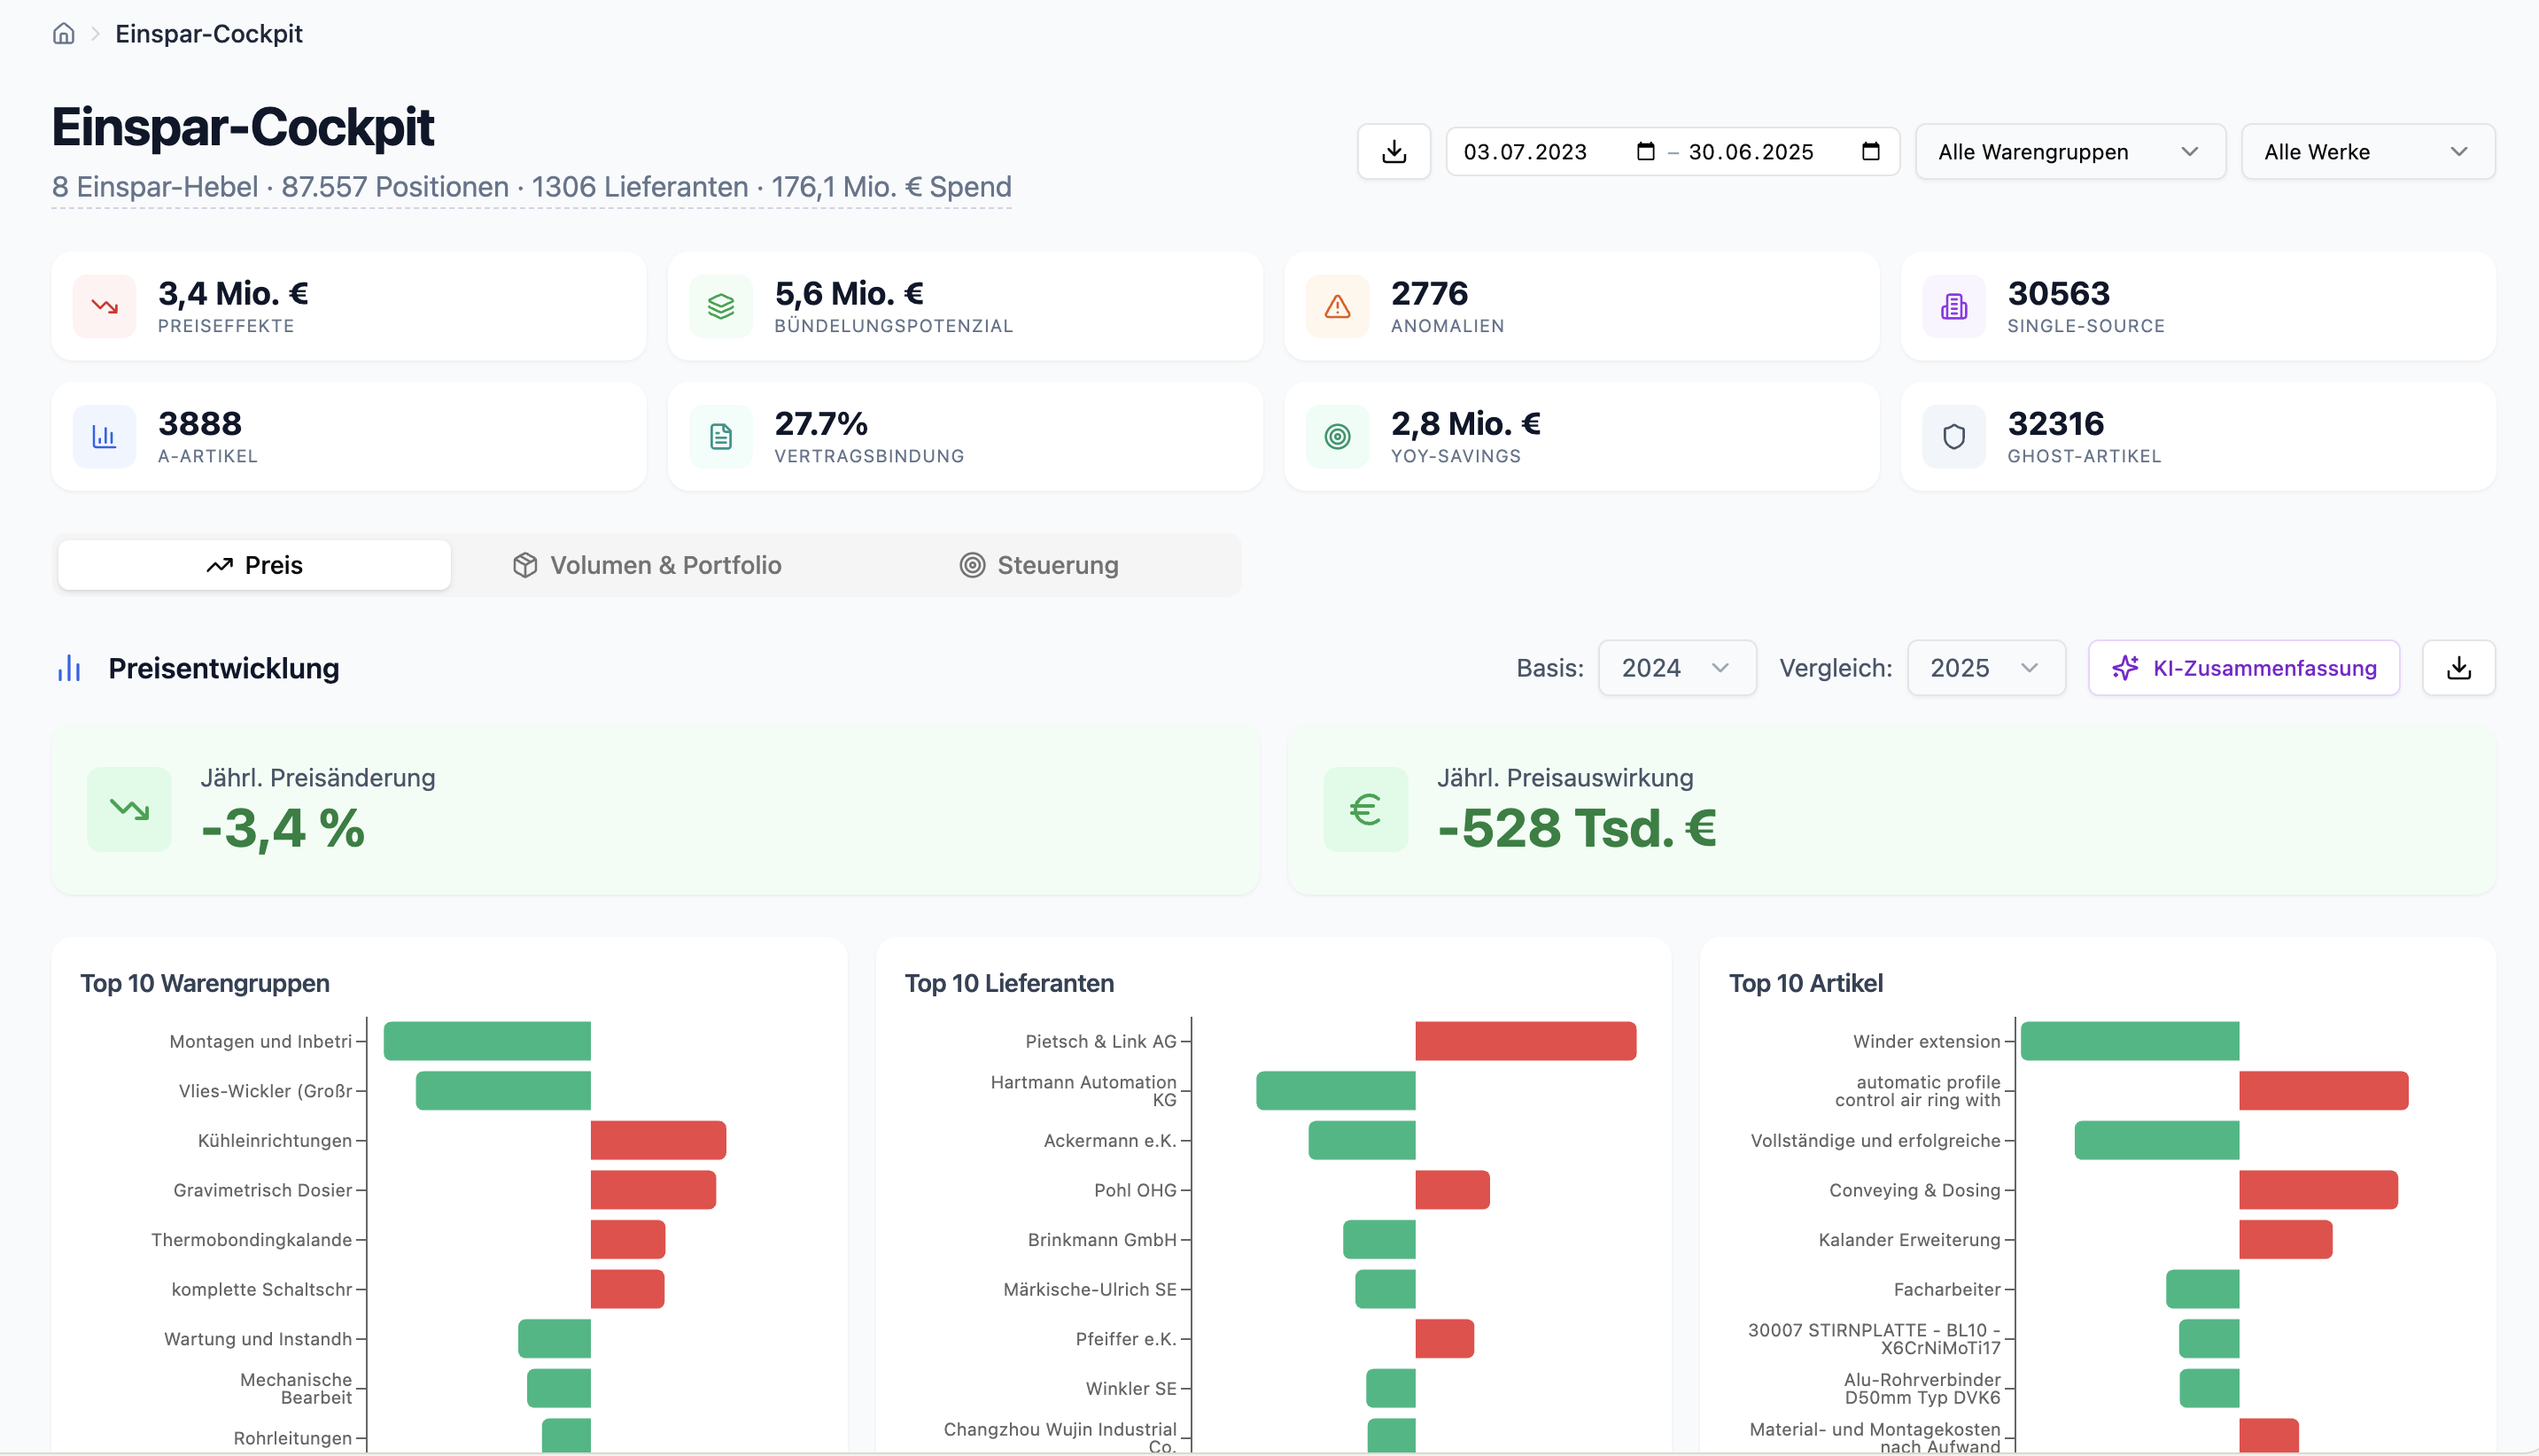Click the trend icon in Jährl. Preisänderung
Viewport: 2539px width, 1456px height.
click(129, 809)
